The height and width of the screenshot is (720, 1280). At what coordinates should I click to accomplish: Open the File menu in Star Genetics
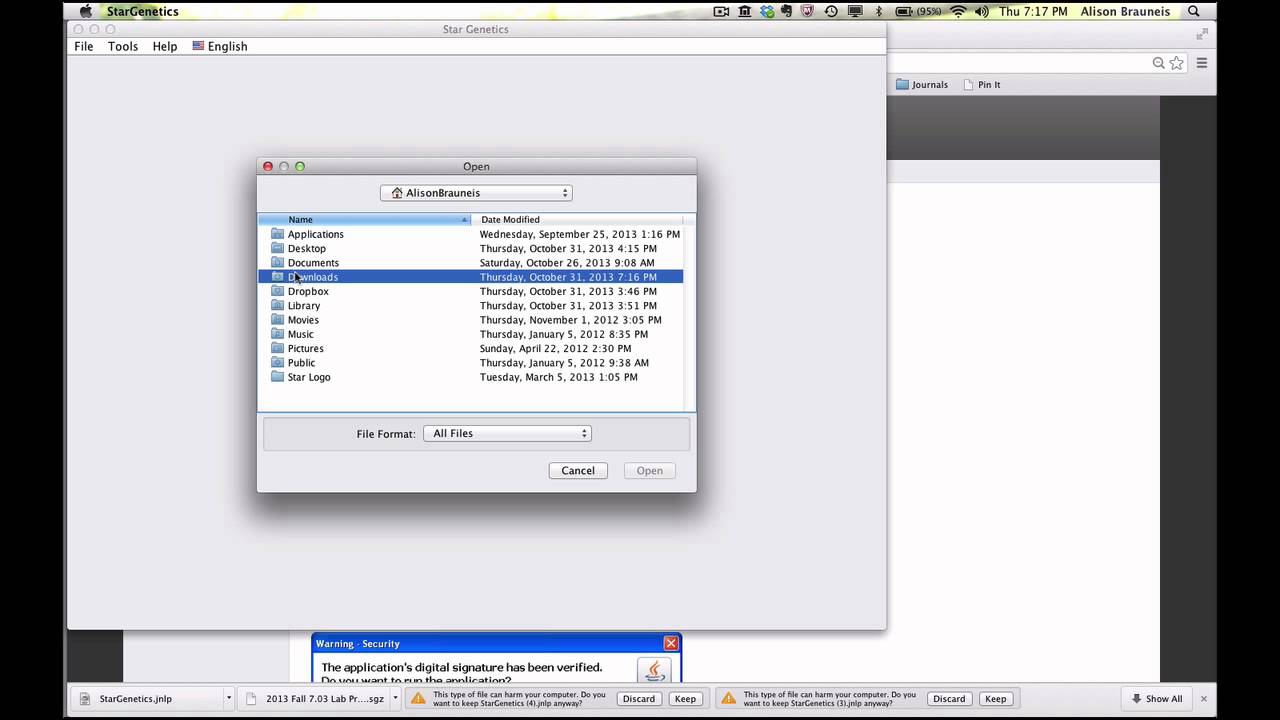84,46
